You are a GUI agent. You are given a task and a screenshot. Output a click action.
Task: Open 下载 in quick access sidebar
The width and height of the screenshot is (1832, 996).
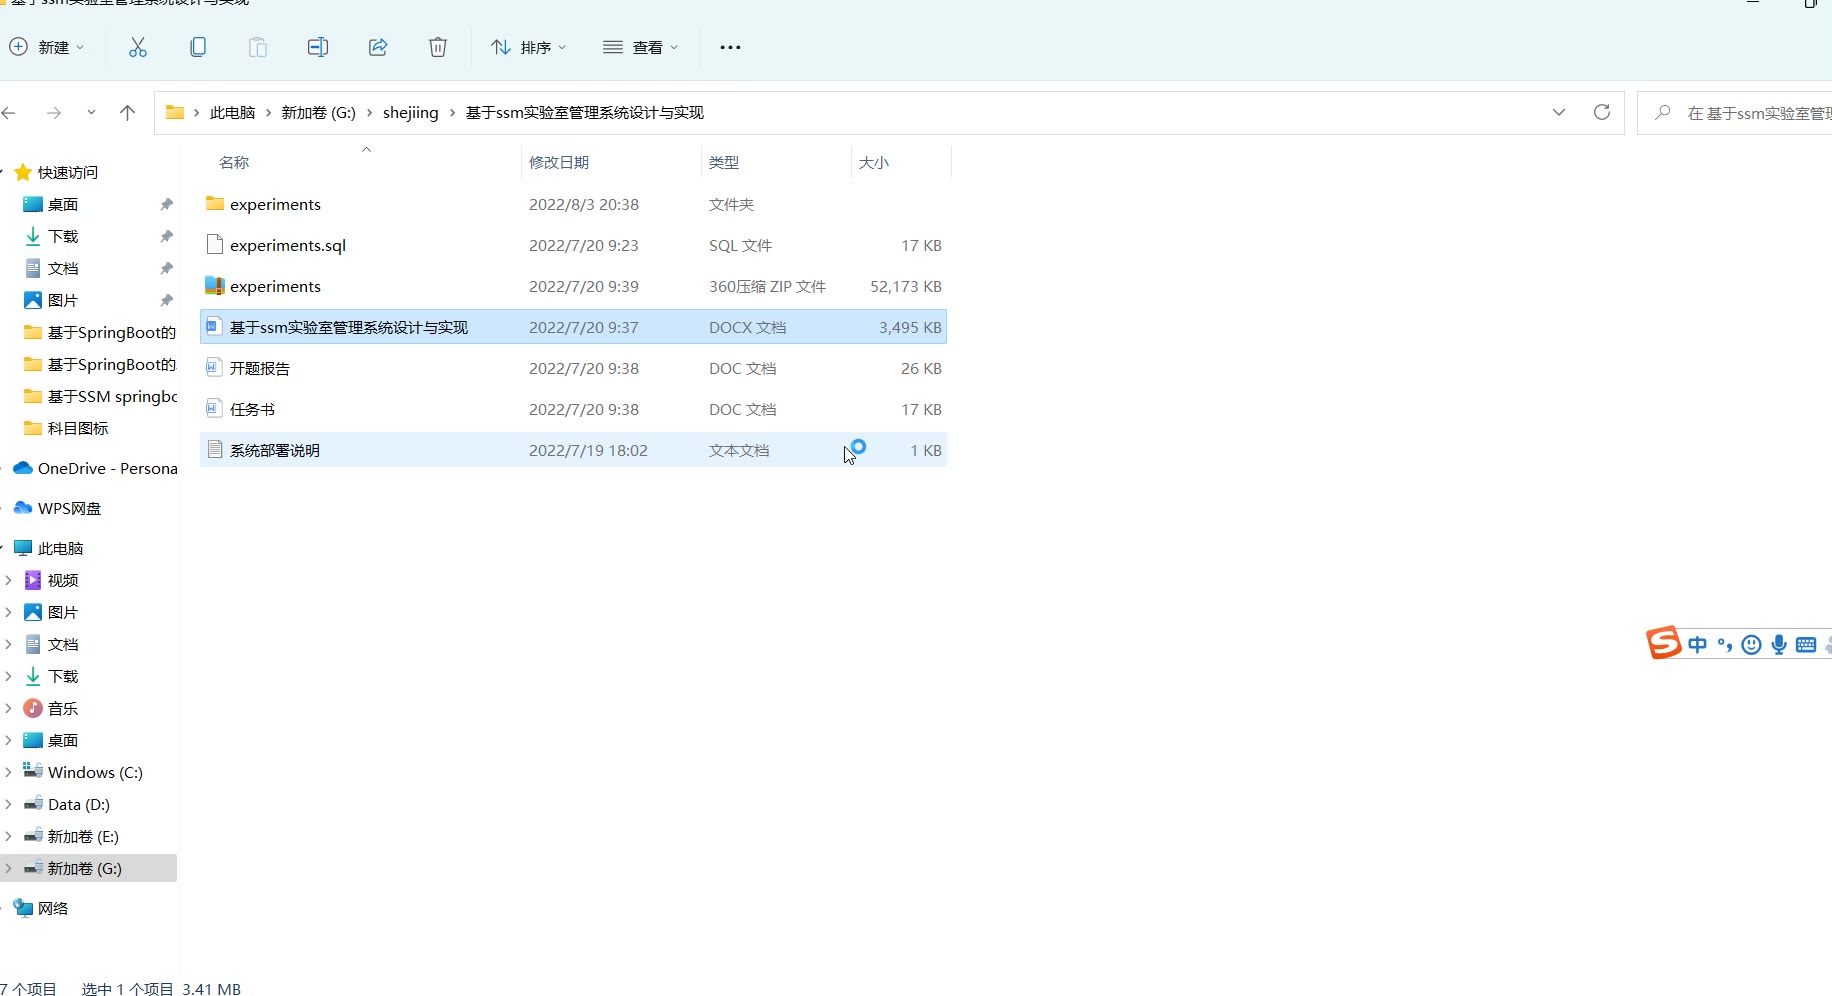click(63, 236)
